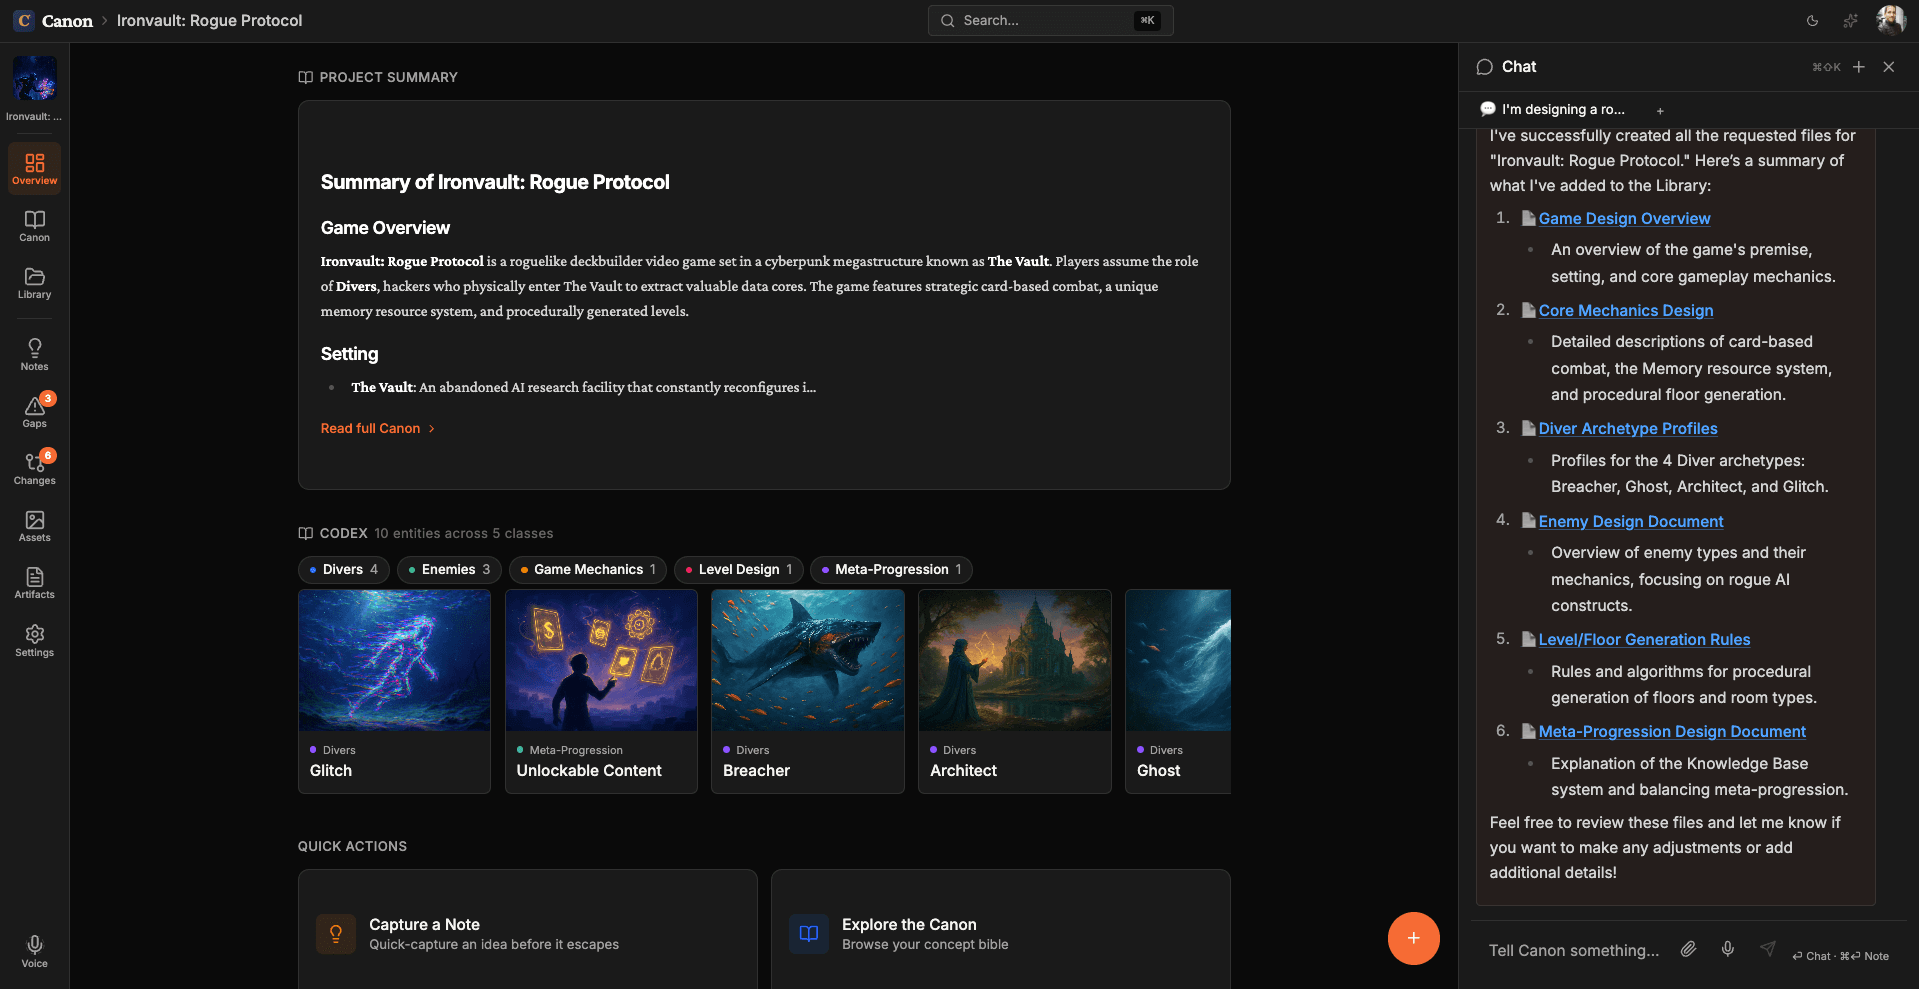Viewport: 1919px width, 989px height.
Task: Open Level/Floor Generation Rules link
Action: click(1644, 639)
